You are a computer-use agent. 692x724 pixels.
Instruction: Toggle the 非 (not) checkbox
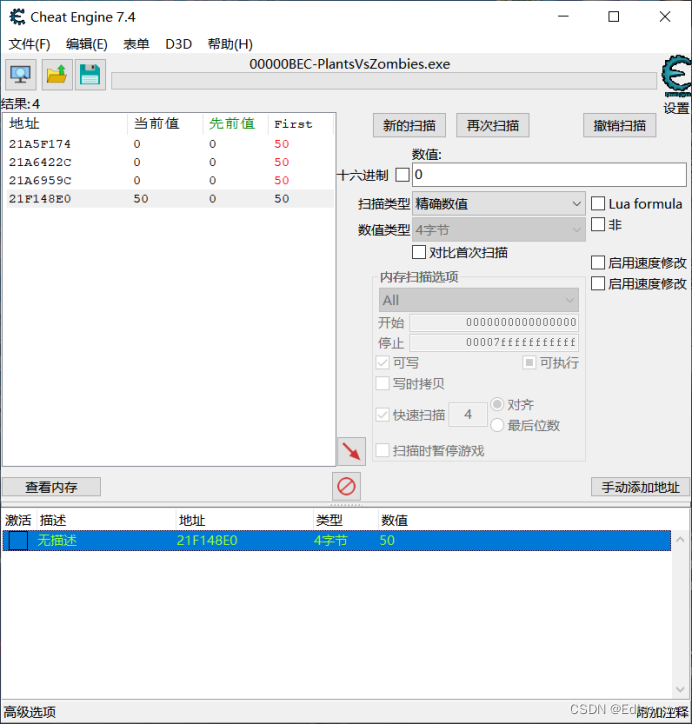point(598,224)
